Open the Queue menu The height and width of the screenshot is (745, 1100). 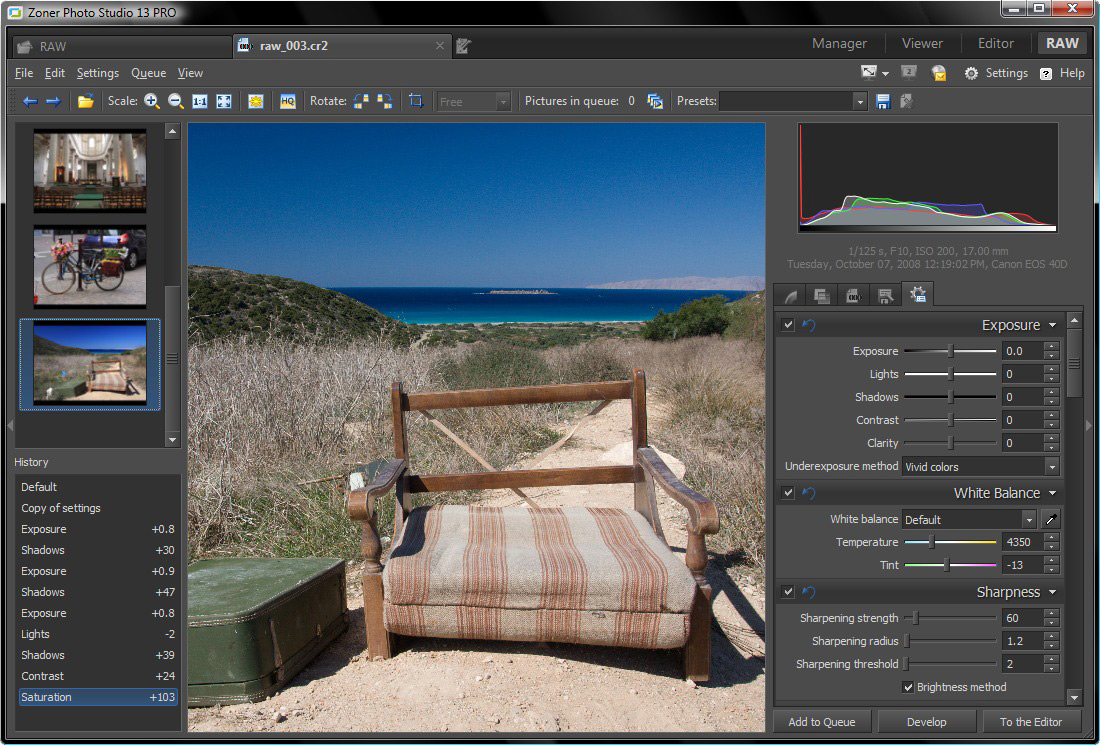click(148, 72)
